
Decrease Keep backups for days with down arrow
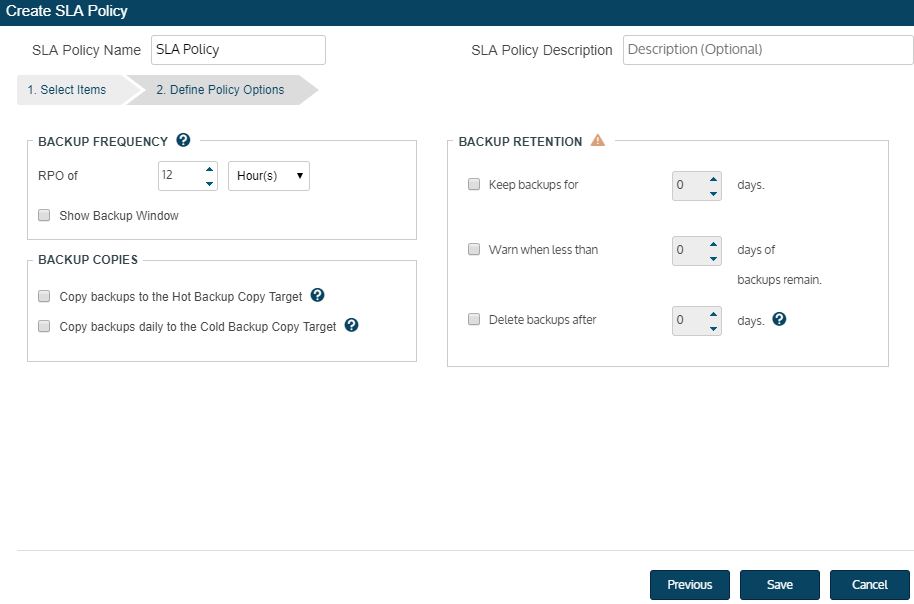click(x=713, y=192)
